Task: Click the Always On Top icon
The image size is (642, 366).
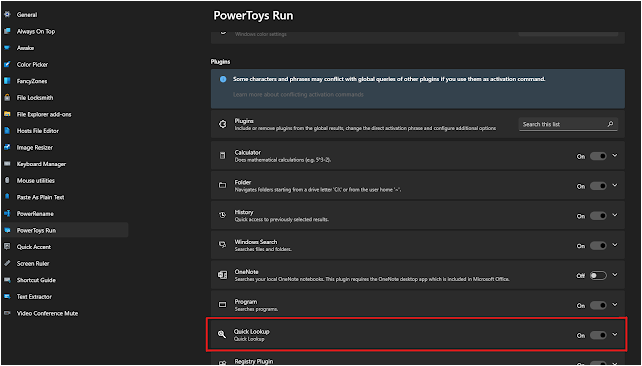Action: point(7,32)
